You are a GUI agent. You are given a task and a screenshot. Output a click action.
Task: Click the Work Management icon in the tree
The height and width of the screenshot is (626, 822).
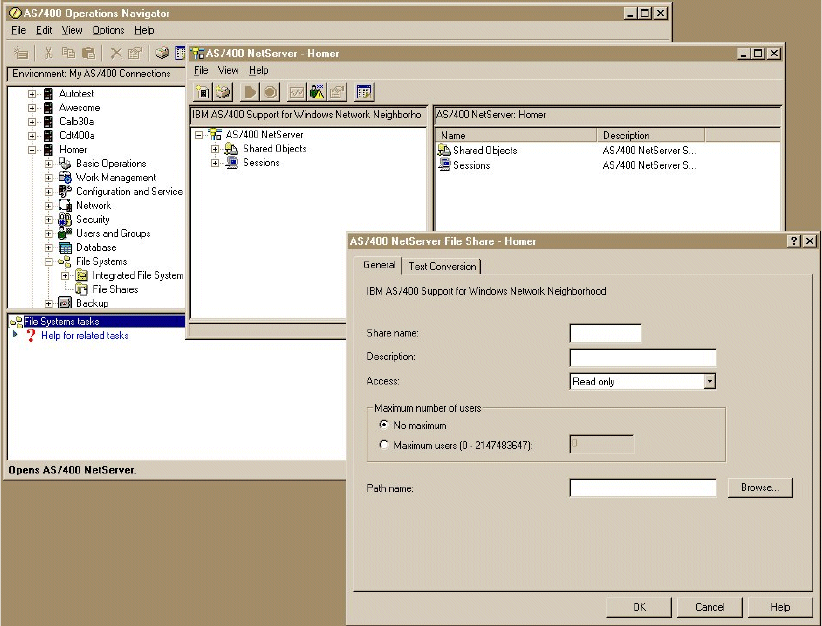[65, 178]
